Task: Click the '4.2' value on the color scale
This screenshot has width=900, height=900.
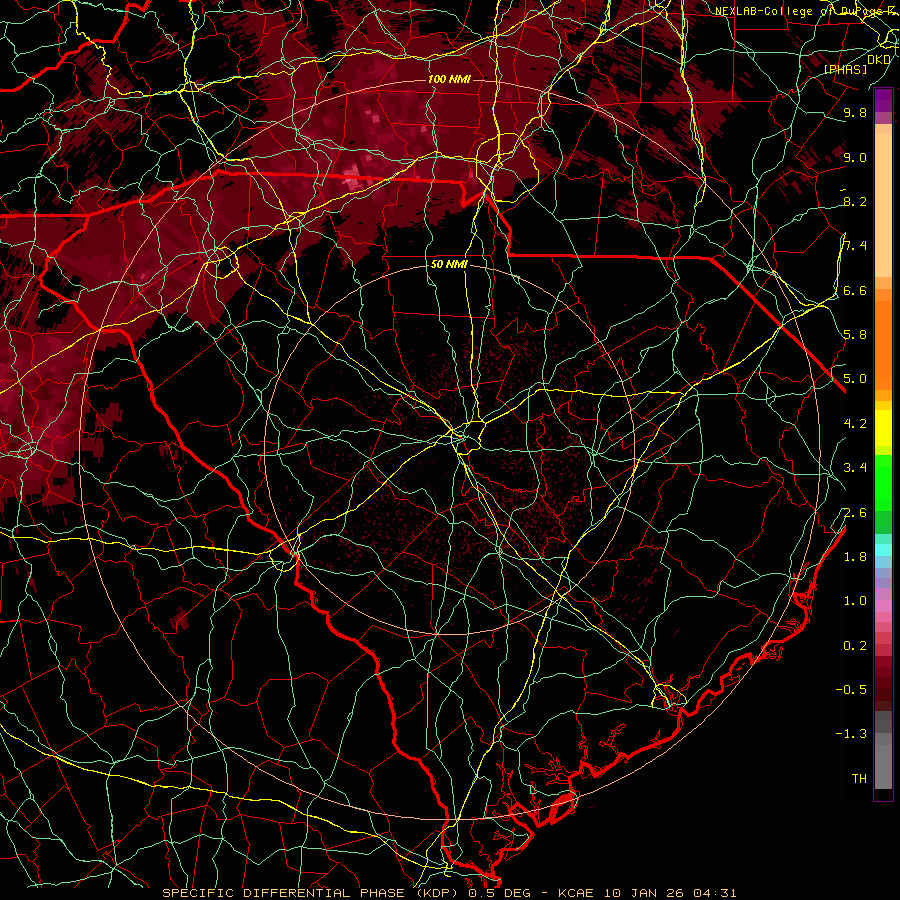Action: [855, 424]
